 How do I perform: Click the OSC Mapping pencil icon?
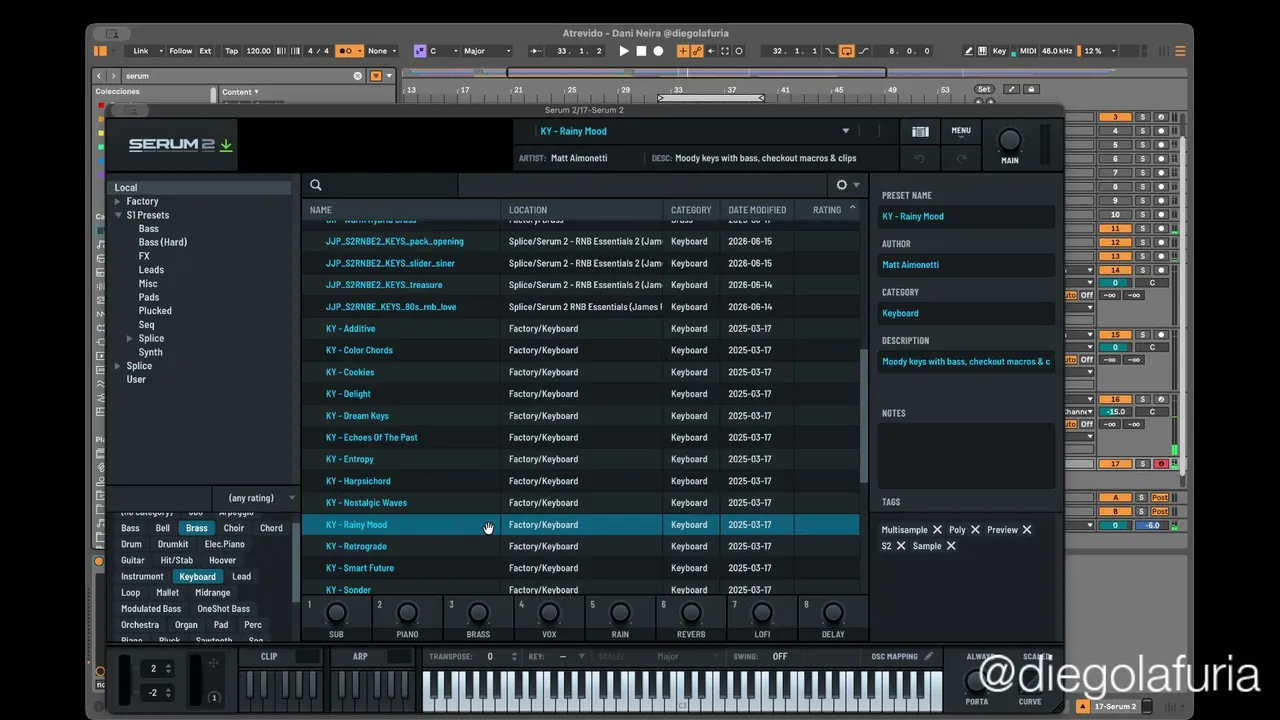pos(929,656)
